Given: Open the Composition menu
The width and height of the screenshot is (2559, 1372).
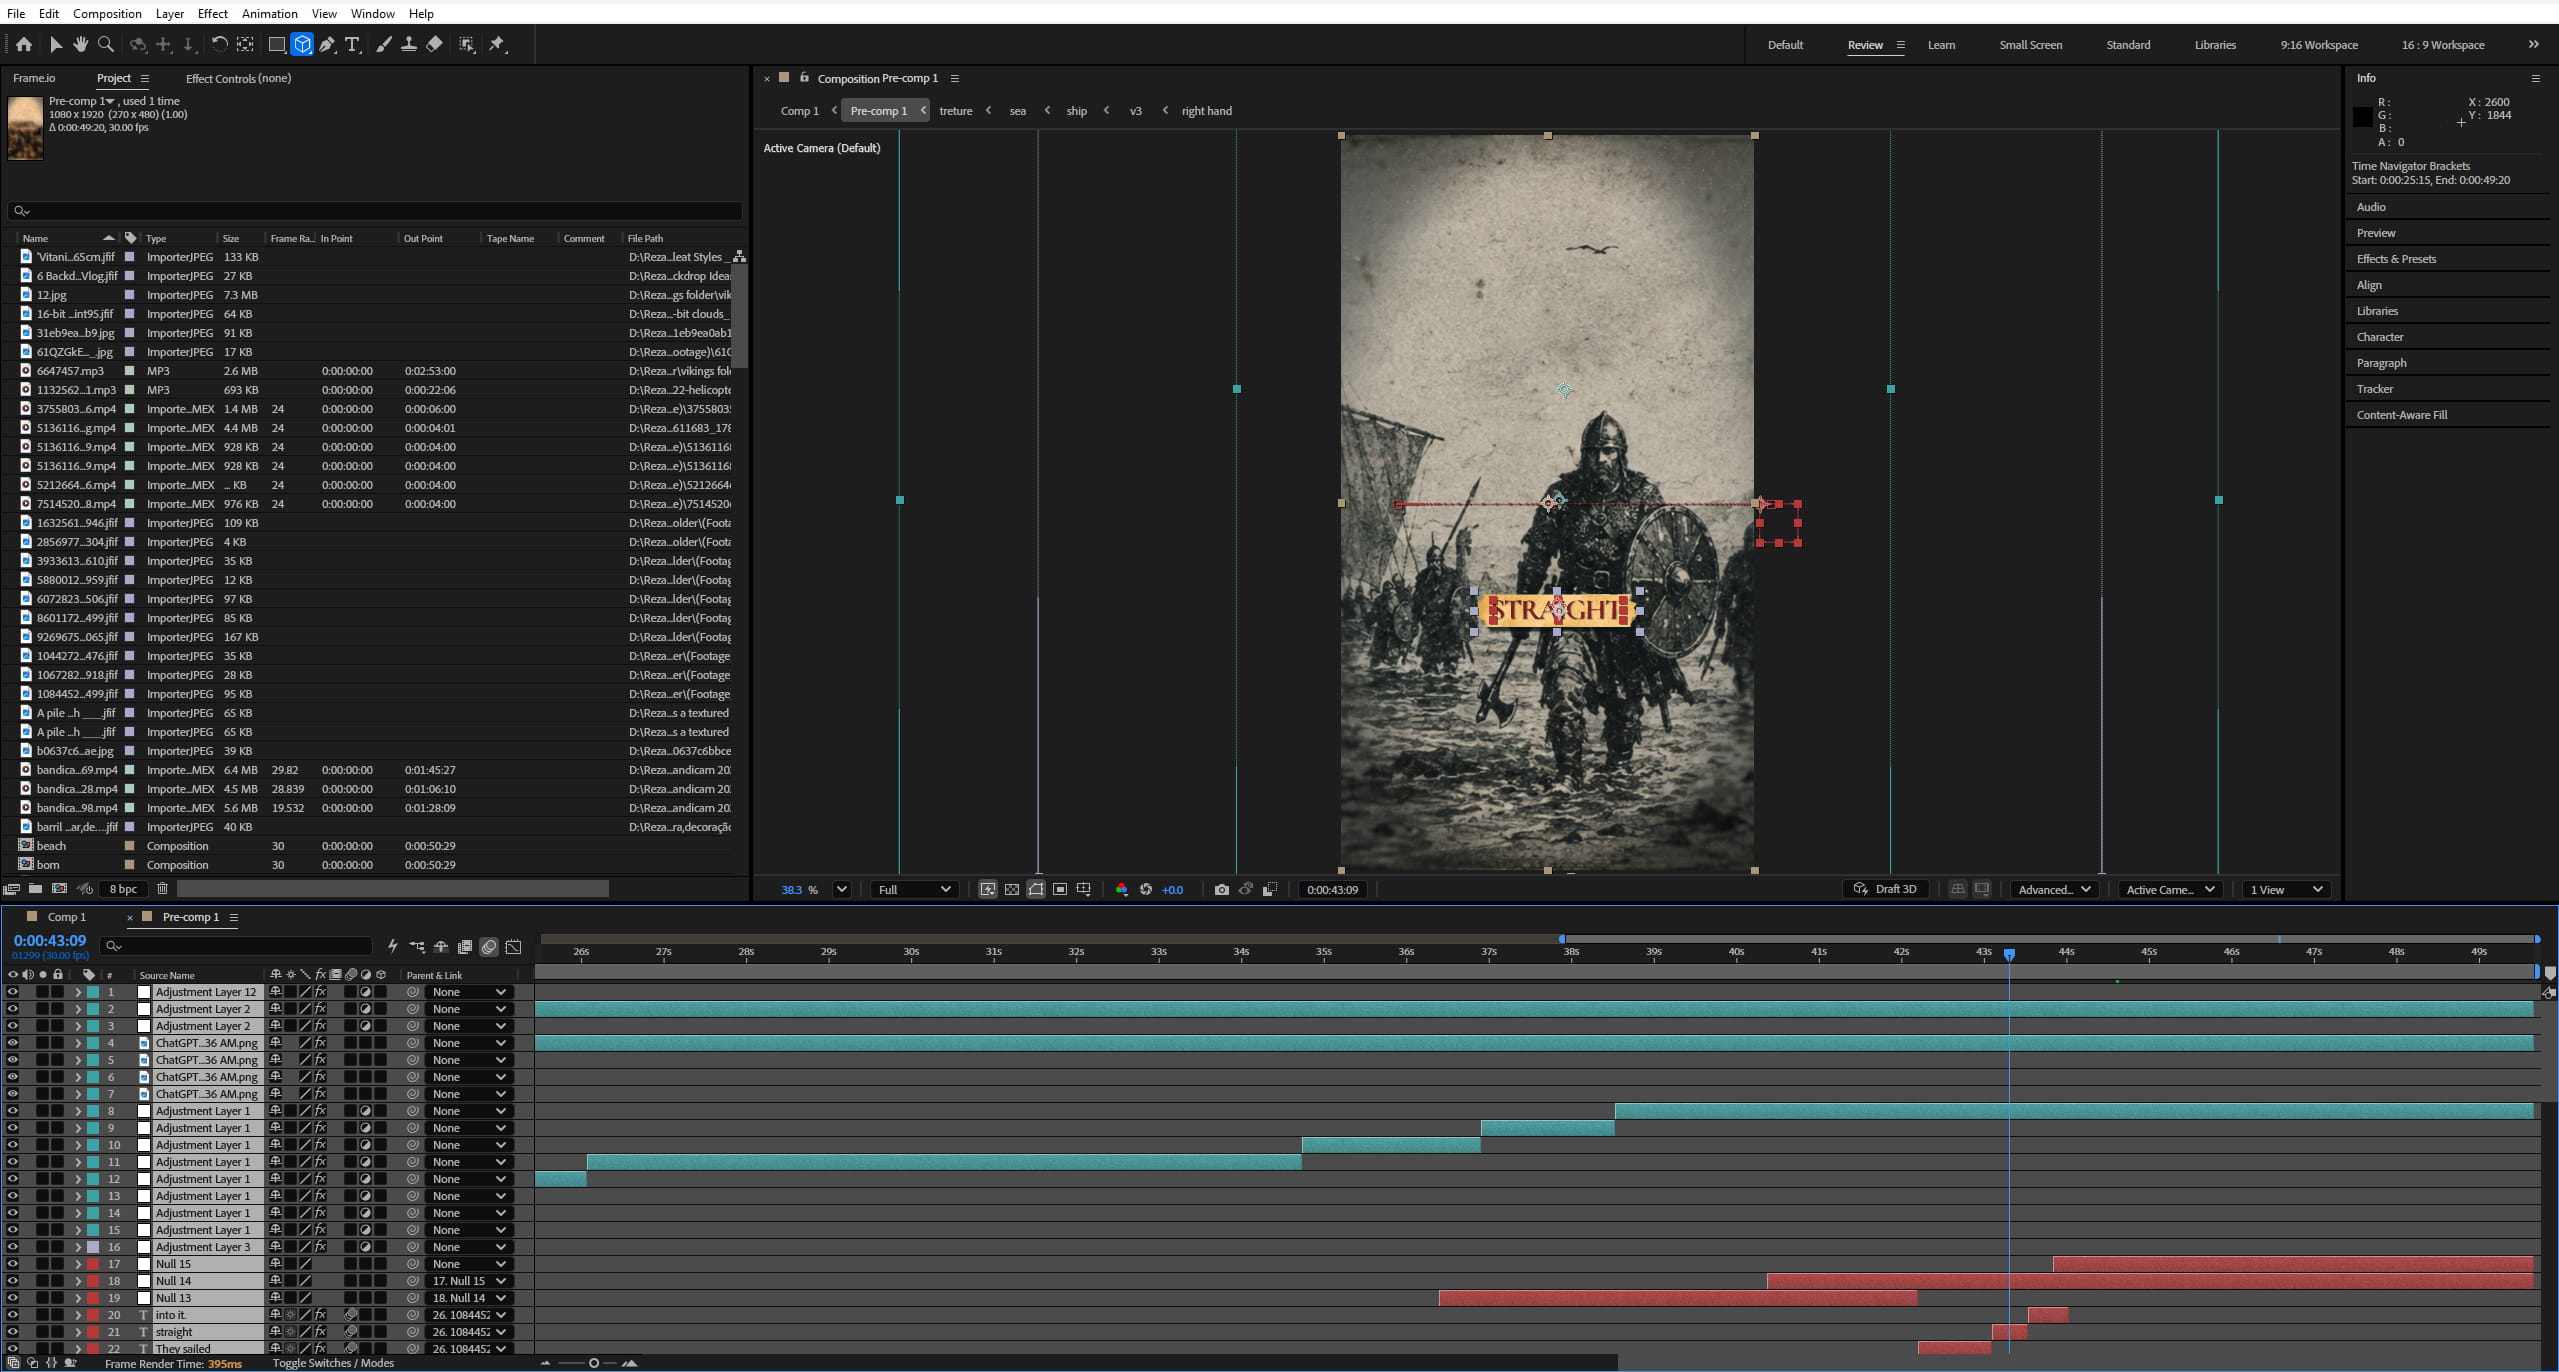Looking at the screenshot, I should 107,13.
